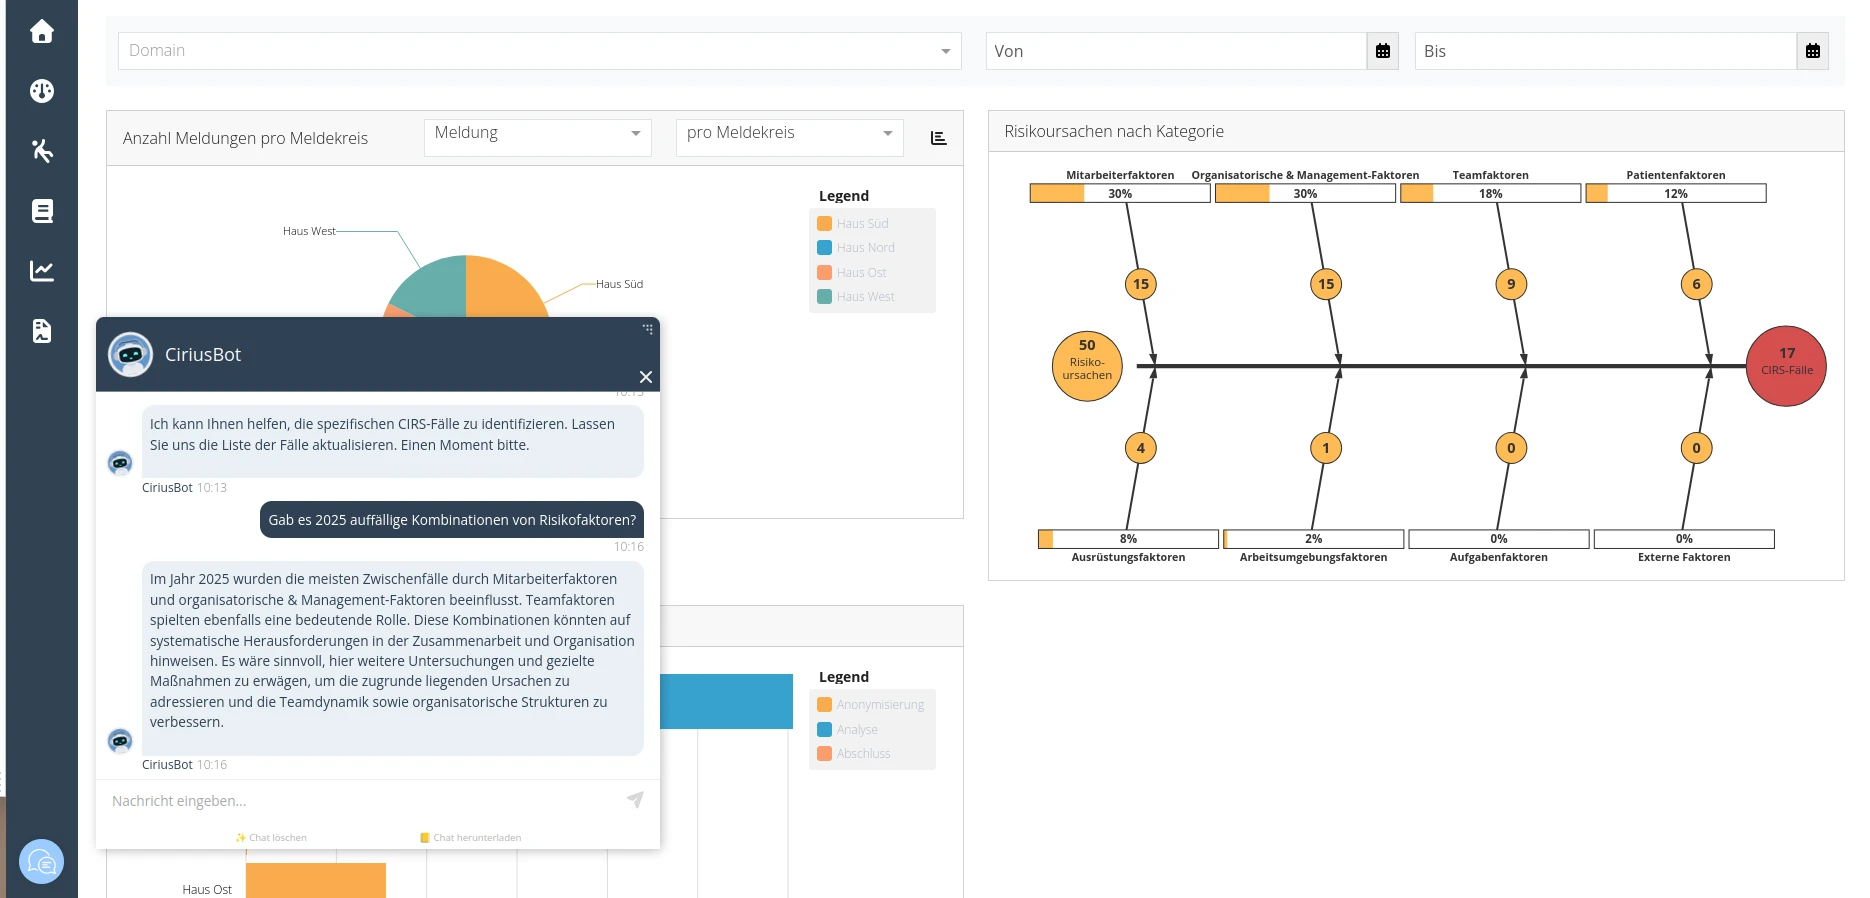Open the Von date calendar icon
The image size is (1870, 898).
pyautogui.click(x=1382, y=51)
